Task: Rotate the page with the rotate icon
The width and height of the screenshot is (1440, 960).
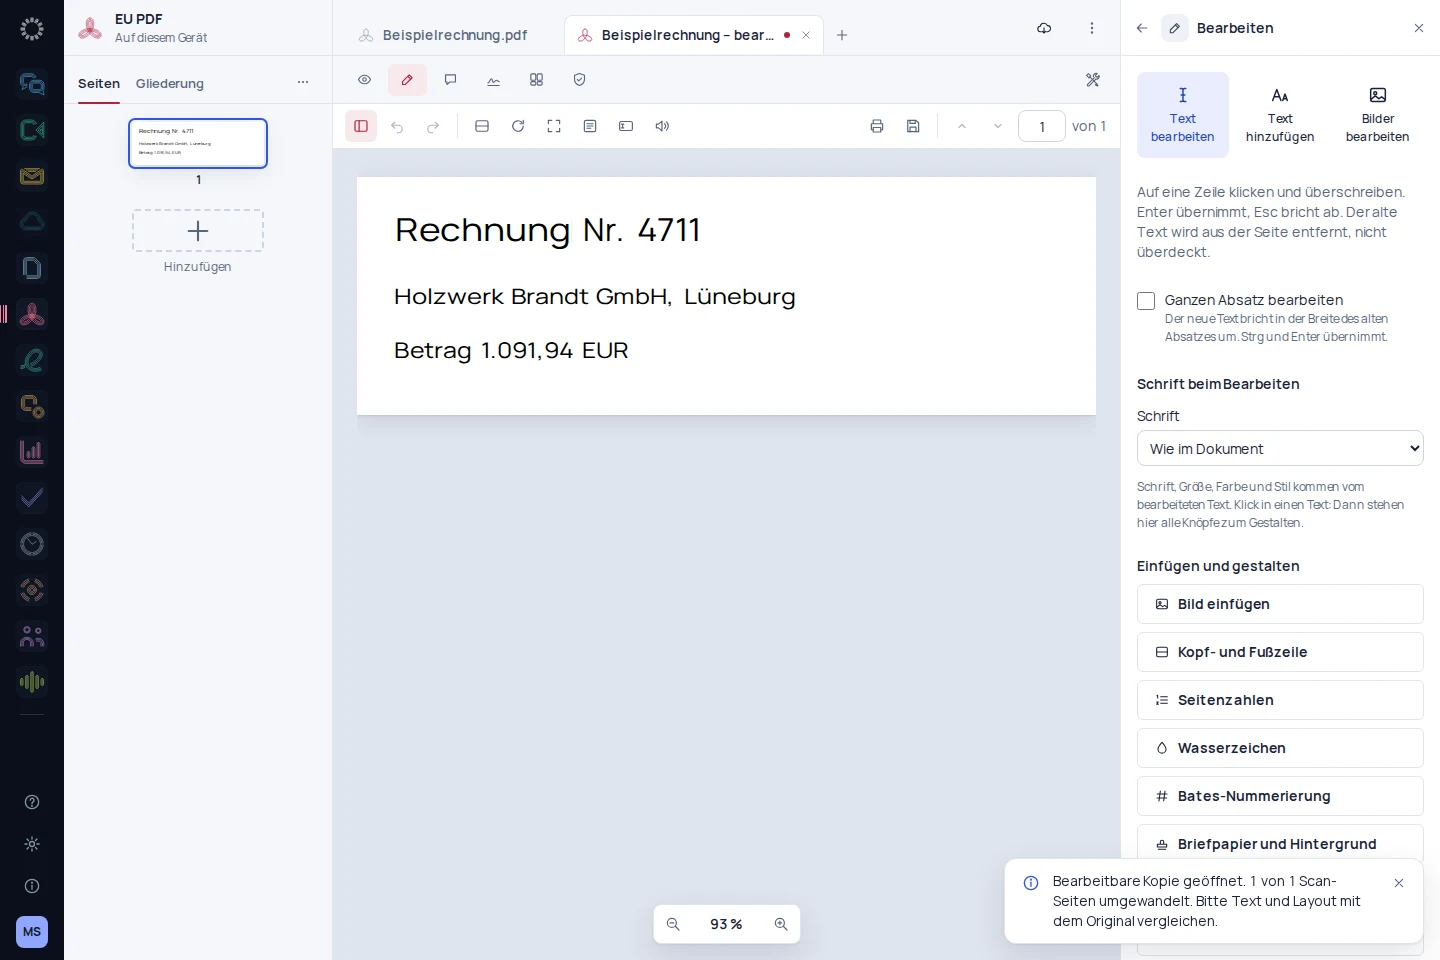Action: (x=518, y=126)
